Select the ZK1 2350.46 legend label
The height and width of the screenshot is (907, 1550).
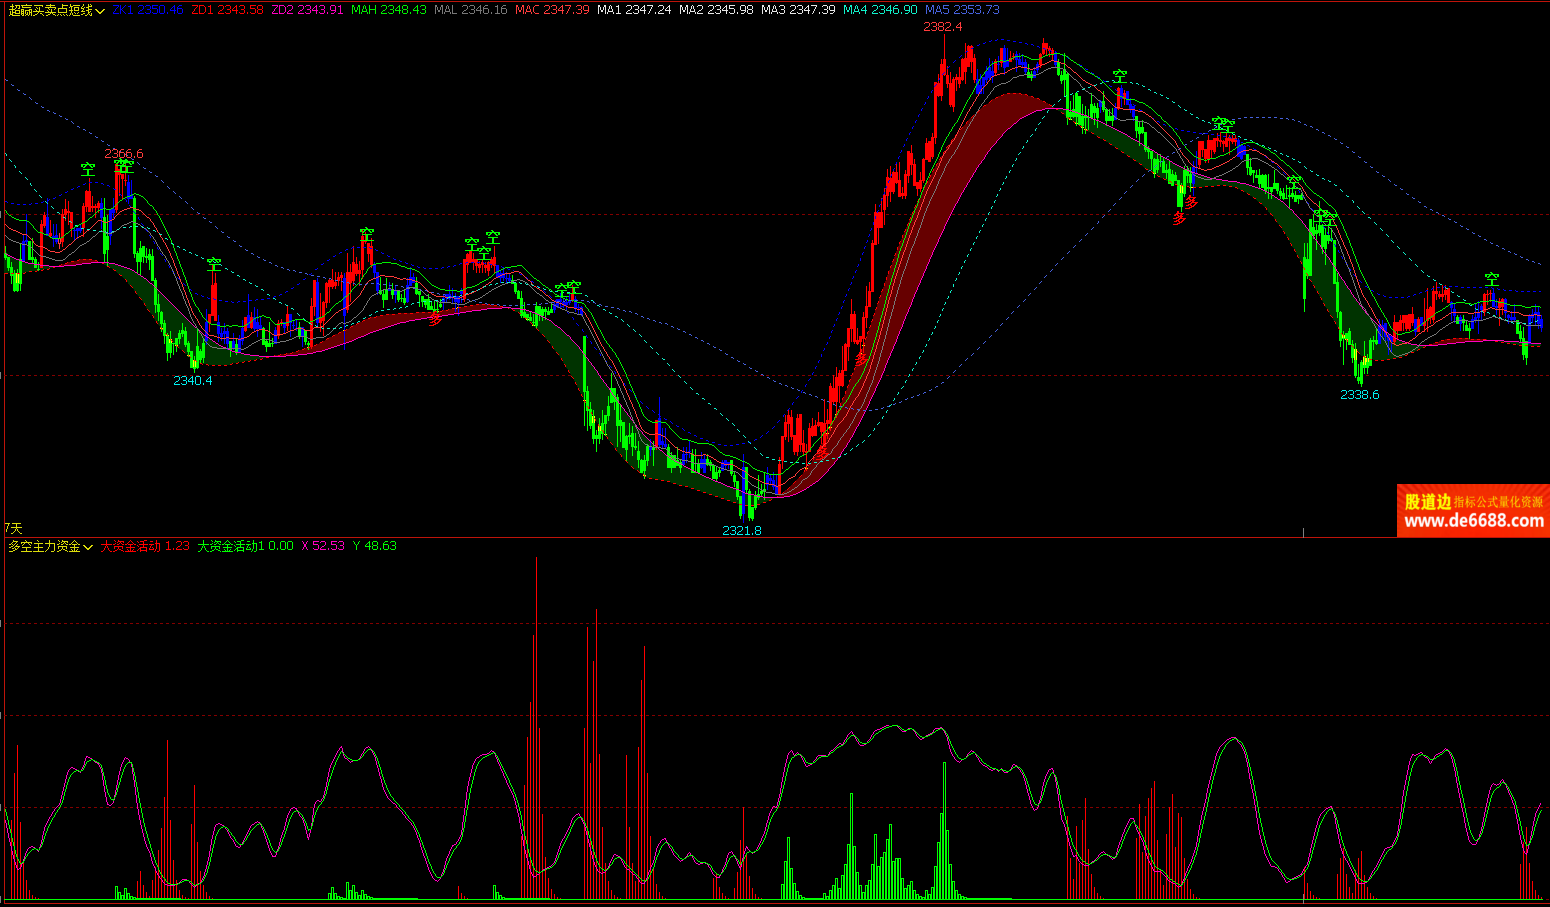147,10
